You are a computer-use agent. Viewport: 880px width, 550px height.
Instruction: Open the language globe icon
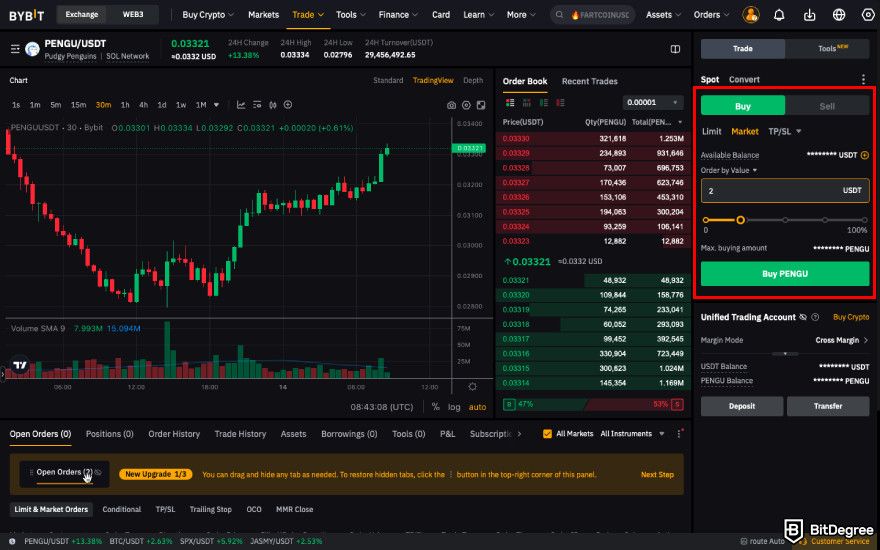(x=839, y=15)
